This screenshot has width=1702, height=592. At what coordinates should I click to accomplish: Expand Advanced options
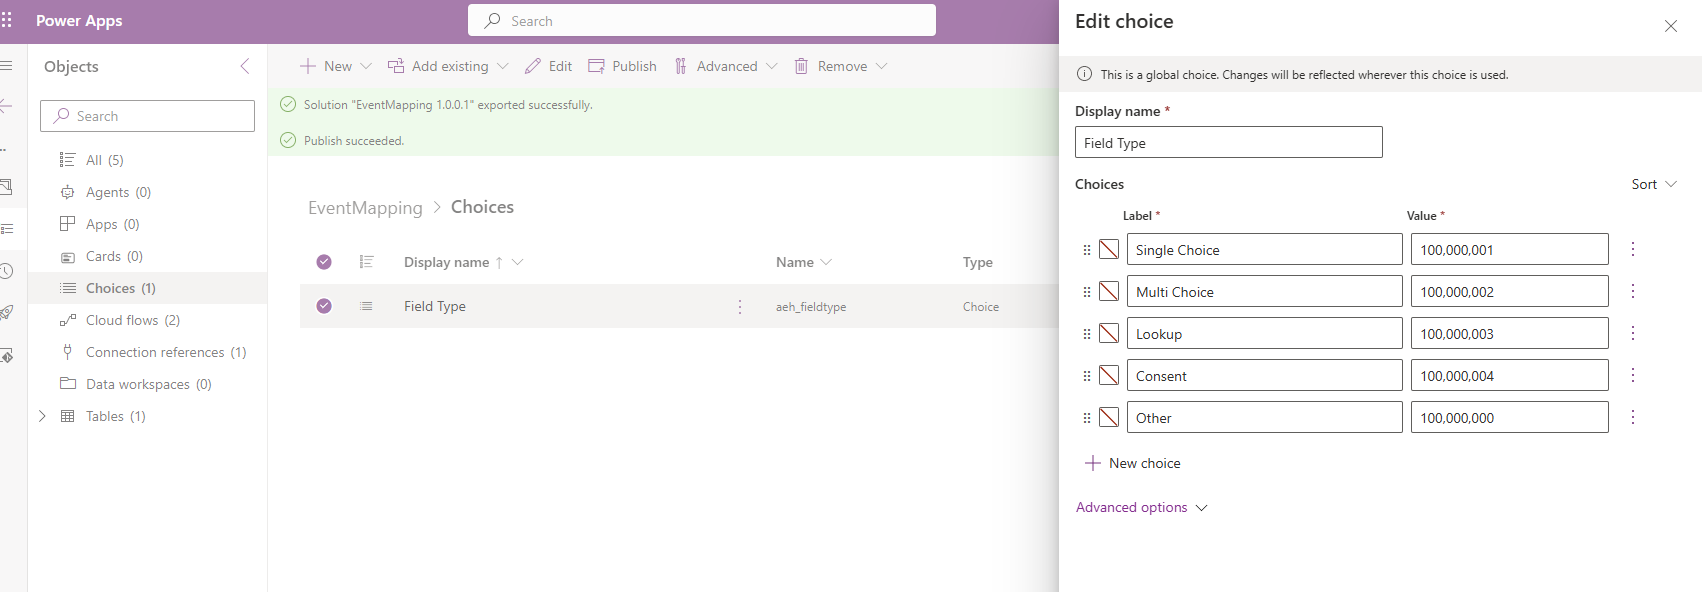point(1142,507)
